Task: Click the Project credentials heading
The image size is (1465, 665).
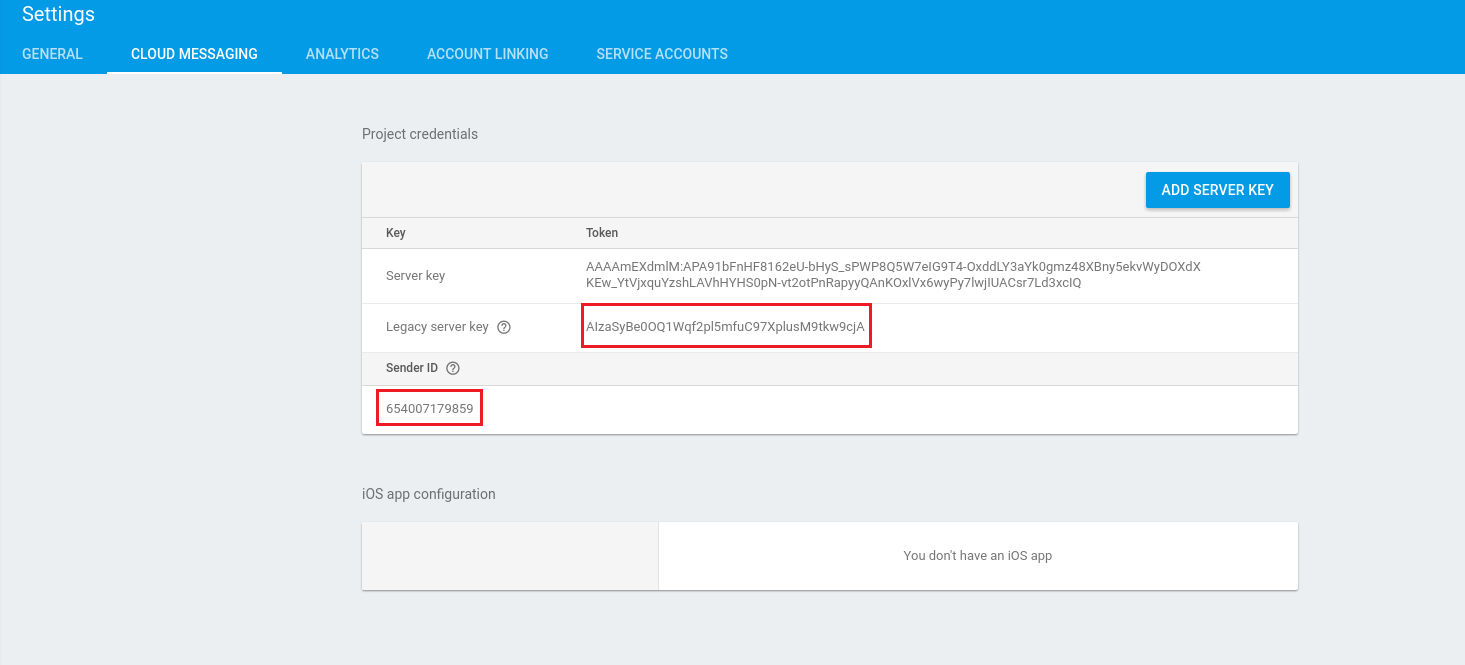Action: pos(420,134)
